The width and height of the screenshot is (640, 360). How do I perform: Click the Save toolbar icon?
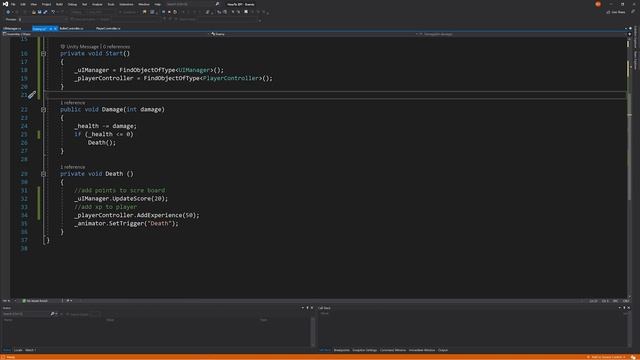40,12
